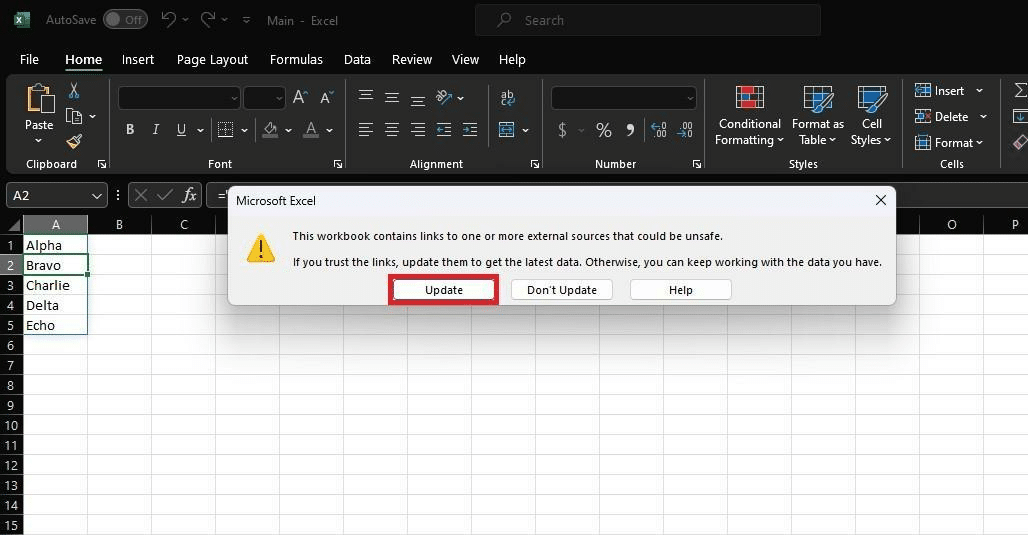Click the Cut scissors icon

click(74, 91)
